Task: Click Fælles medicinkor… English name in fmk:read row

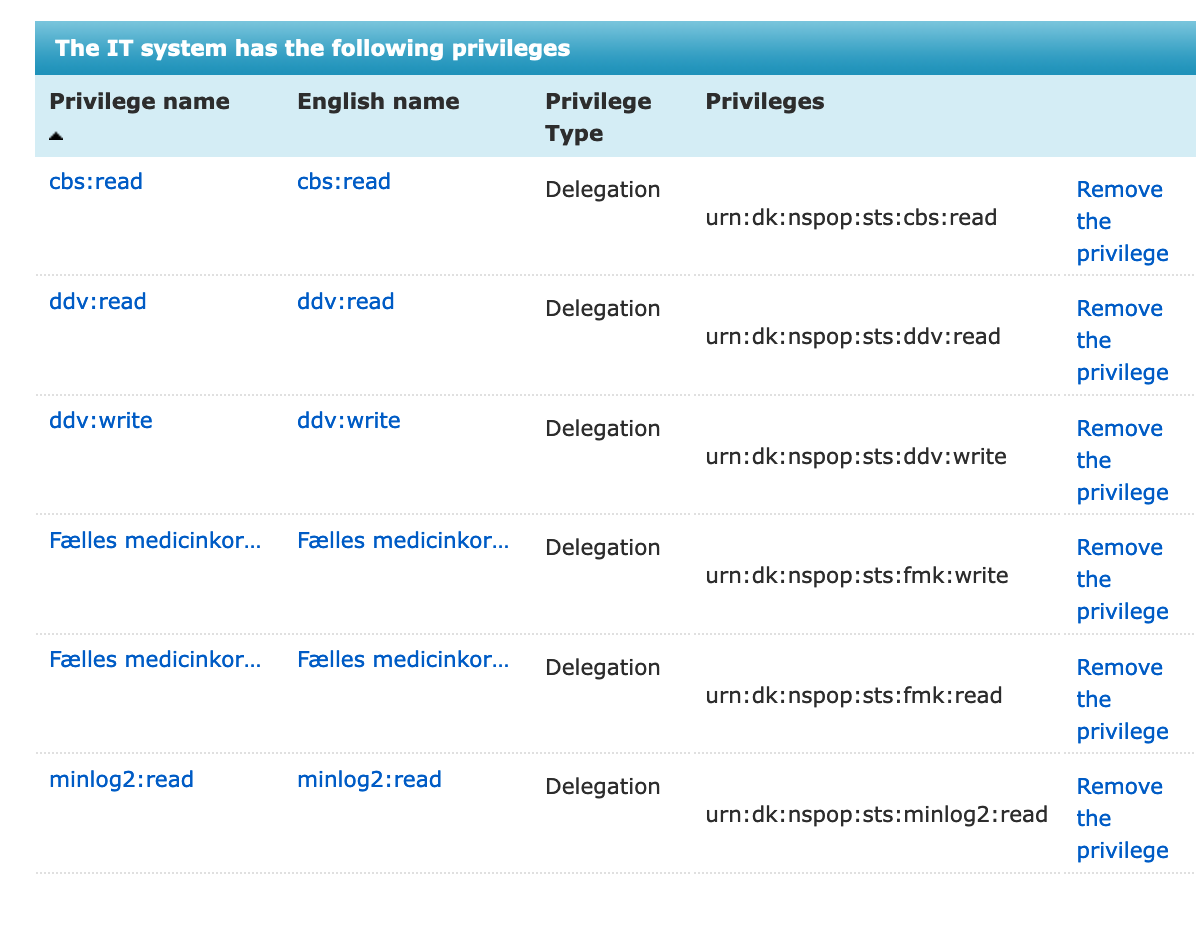Action: (x=403, y=660)
